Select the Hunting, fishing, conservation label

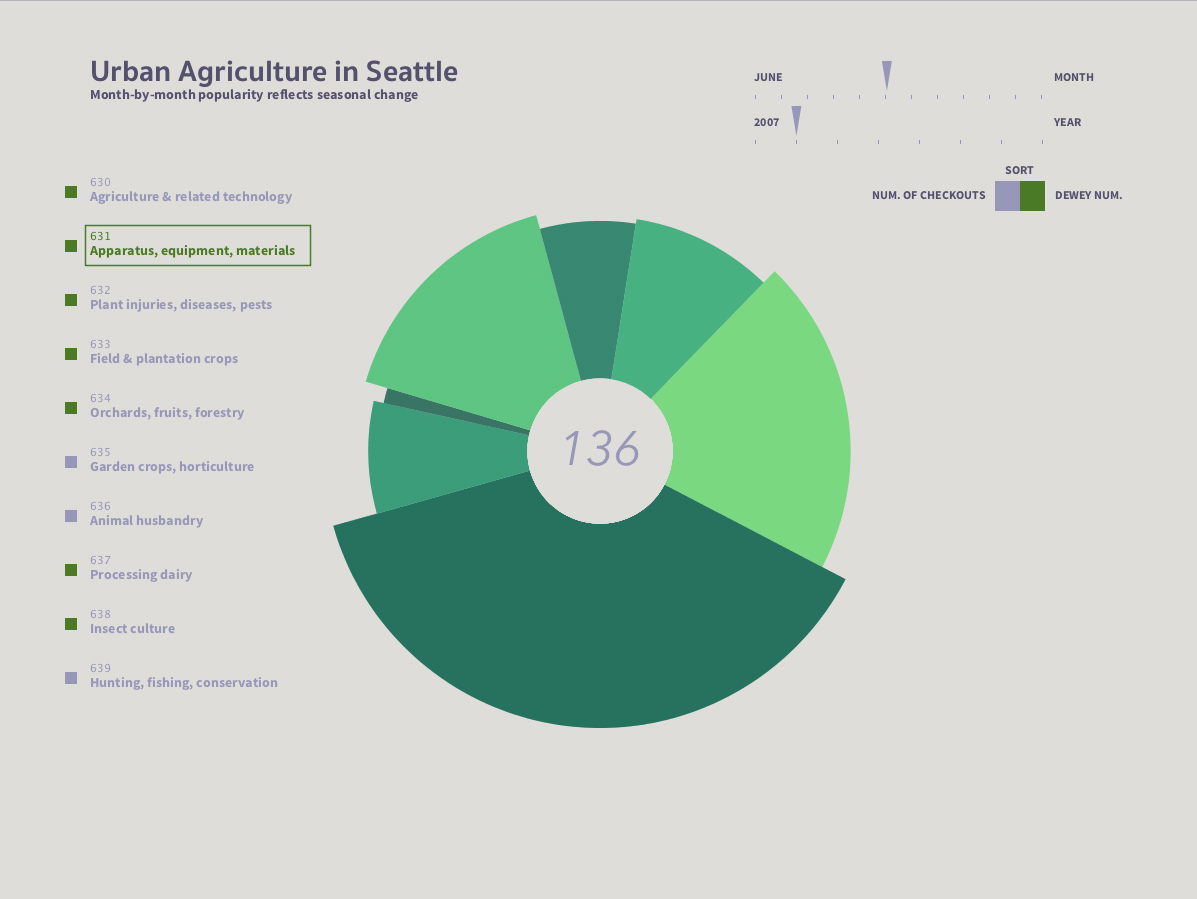184,683
